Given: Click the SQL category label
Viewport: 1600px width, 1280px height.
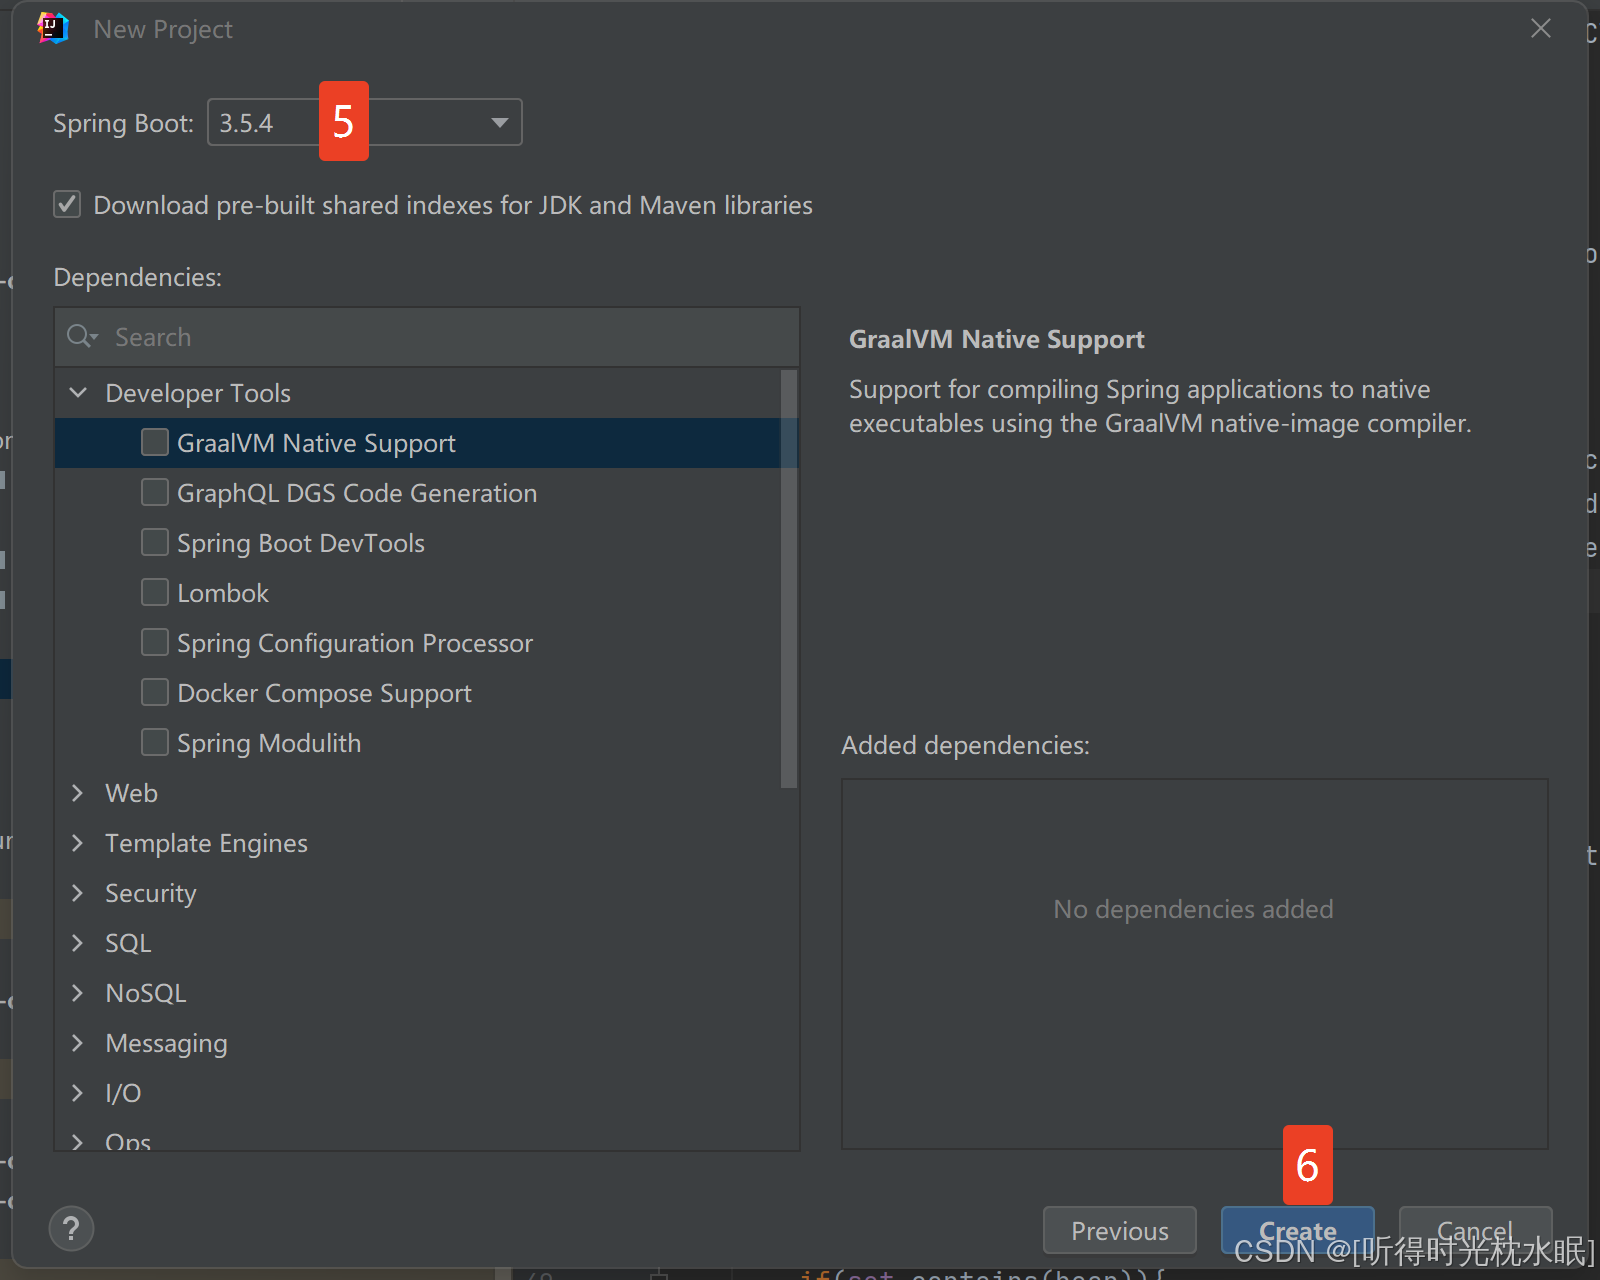Looking at the screenshot, I should pyautogui.click(x=128, y=943).
